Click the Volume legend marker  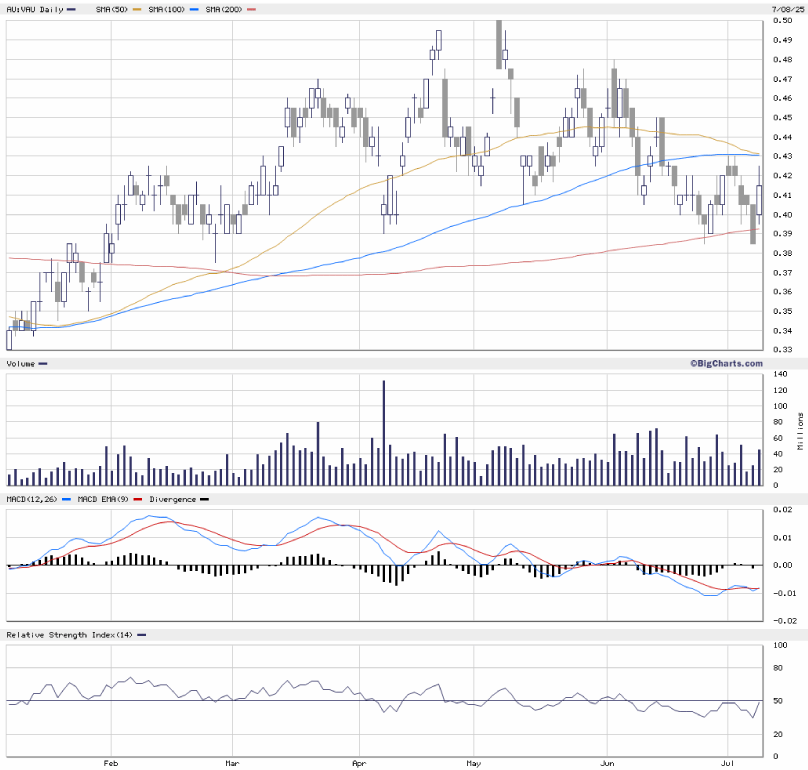pos(43,363)
